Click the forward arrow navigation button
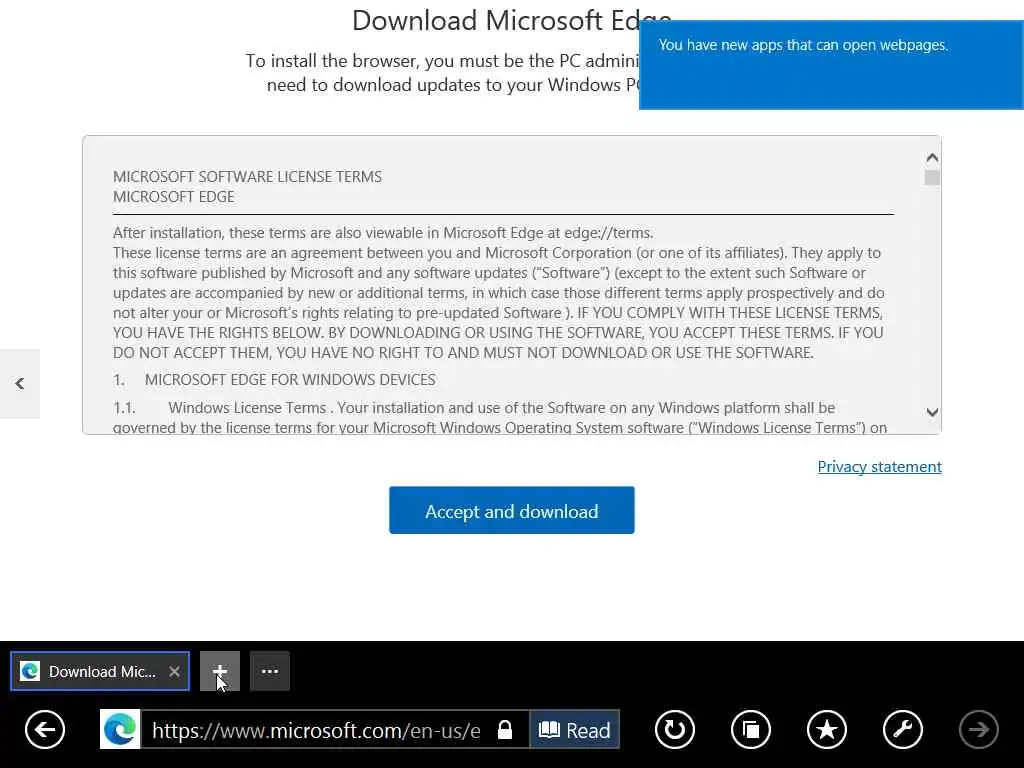Screen dimensions: 1024x768 [978, 729]
